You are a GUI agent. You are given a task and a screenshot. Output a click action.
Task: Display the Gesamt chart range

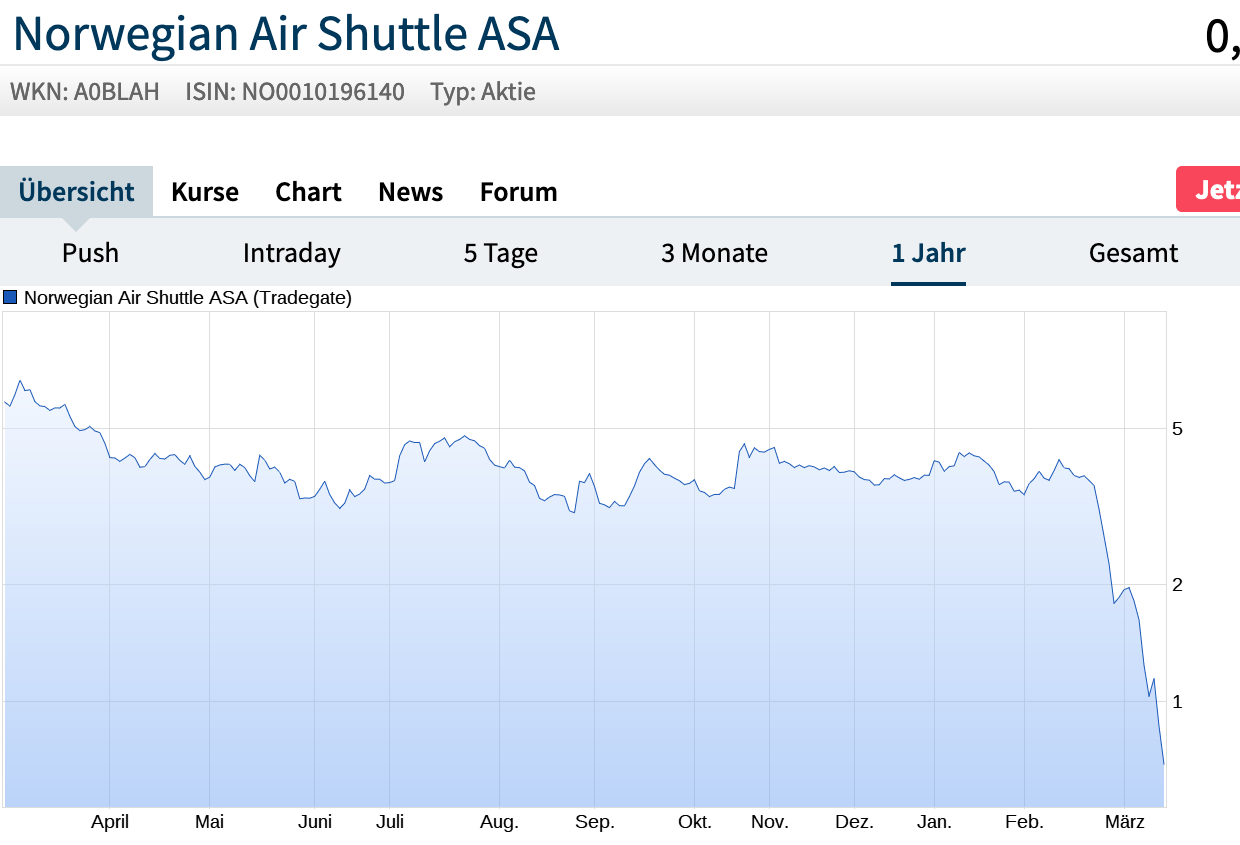coord(1133,253)
